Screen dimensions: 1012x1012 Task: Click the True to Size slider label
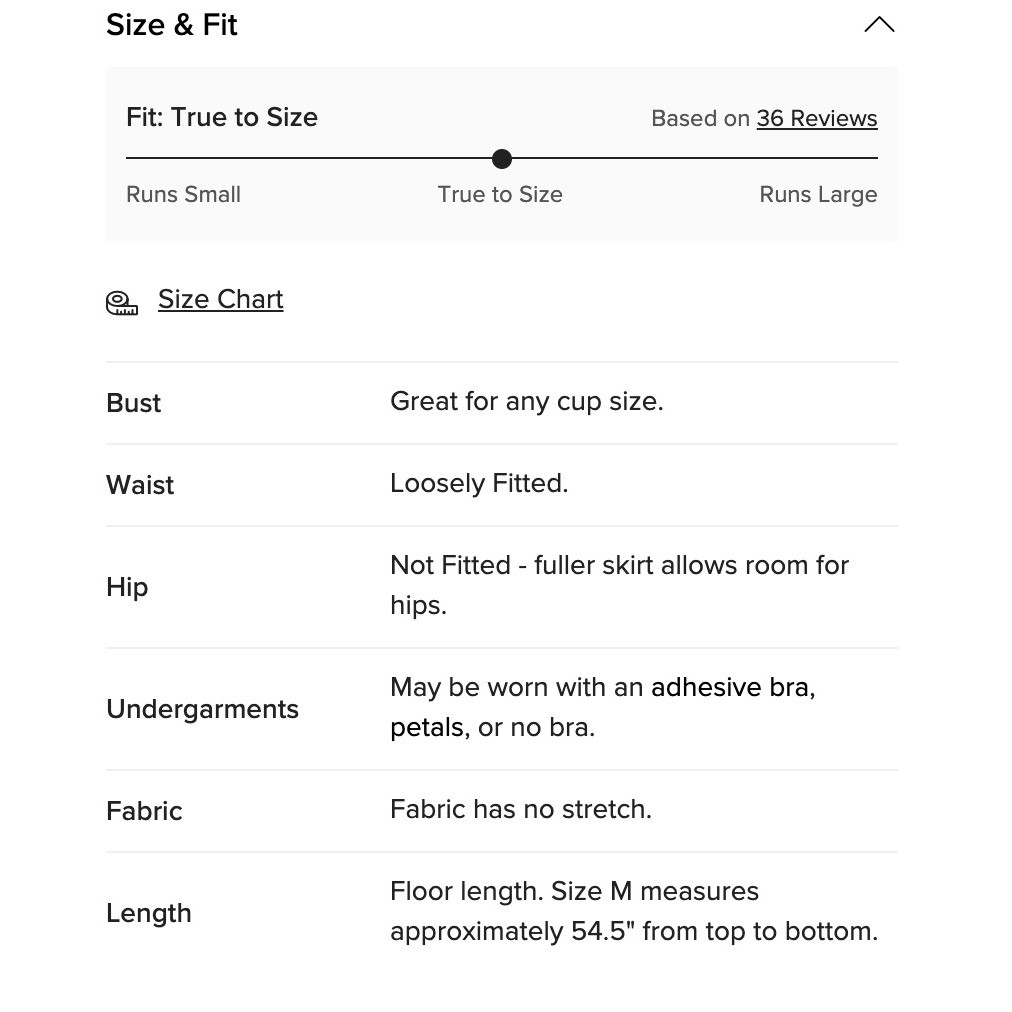pos(500,194)
